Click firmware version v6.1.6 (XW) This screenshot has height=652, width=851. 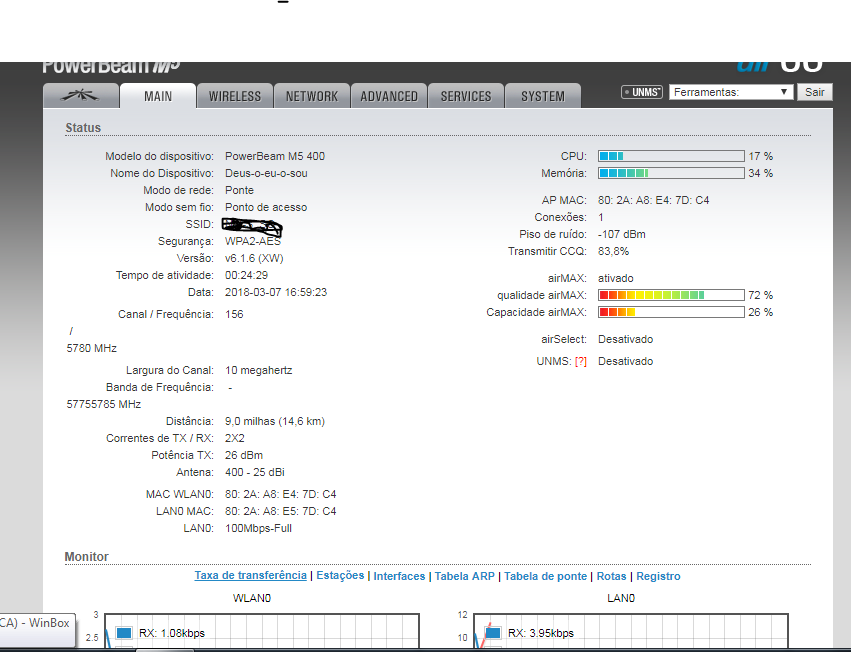pos(255,258)
